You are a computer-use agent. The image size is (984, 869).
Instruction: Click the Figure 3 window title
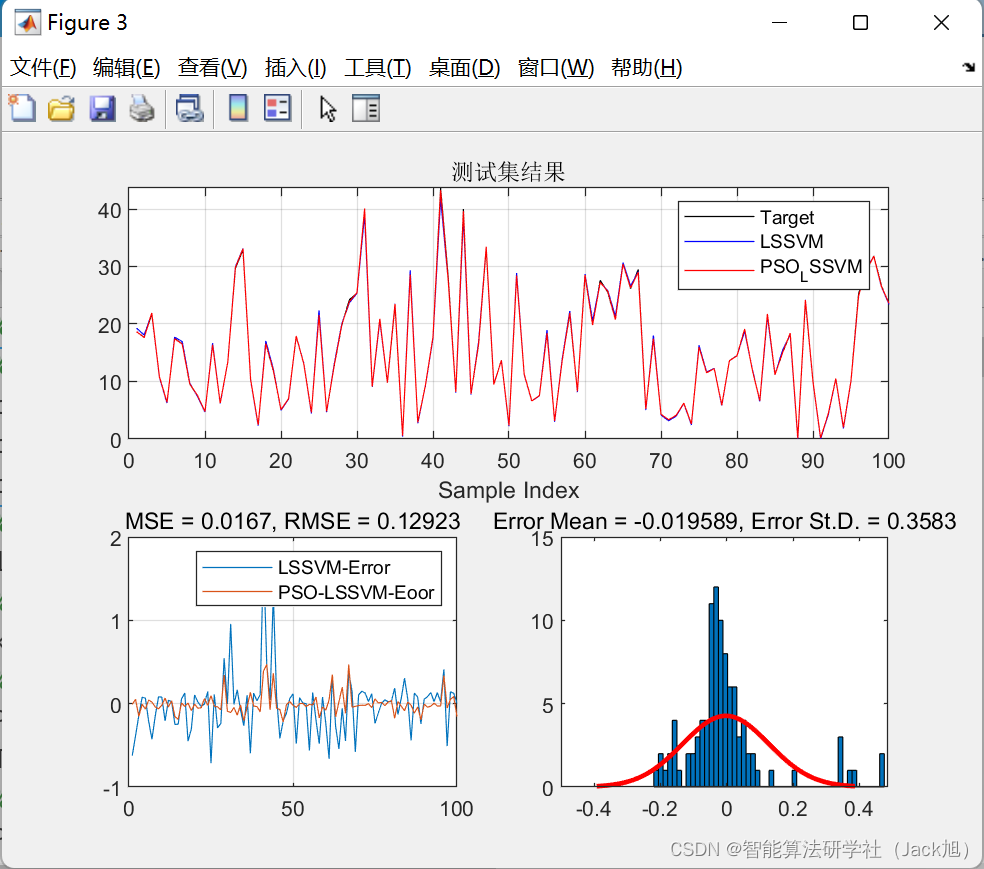point(87,23)
